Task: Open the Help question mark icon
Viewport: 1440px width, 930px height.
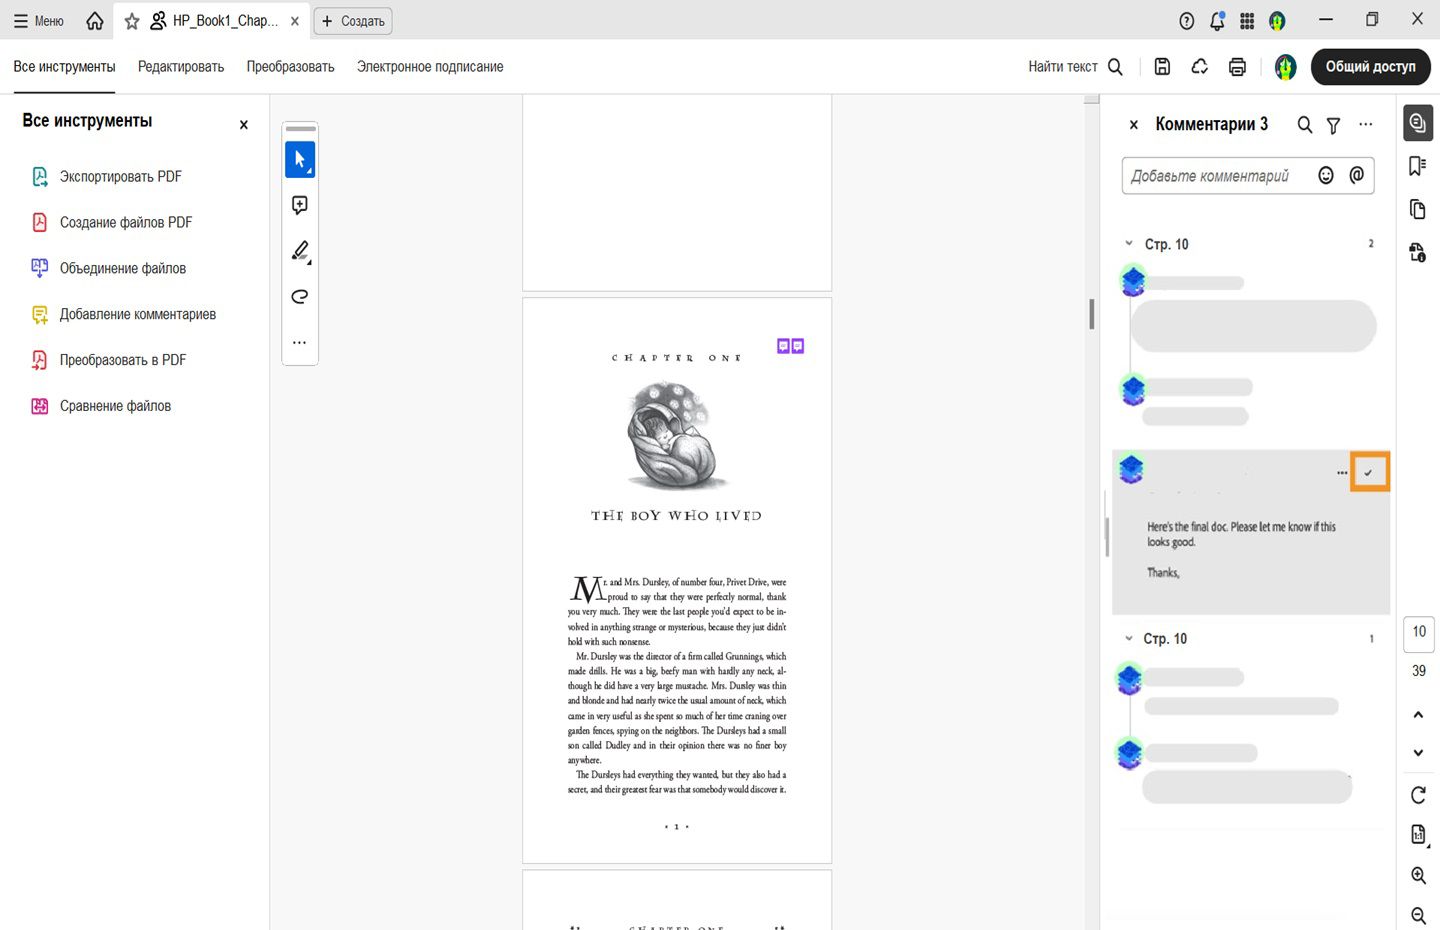Action: [x=1187, y=21]
